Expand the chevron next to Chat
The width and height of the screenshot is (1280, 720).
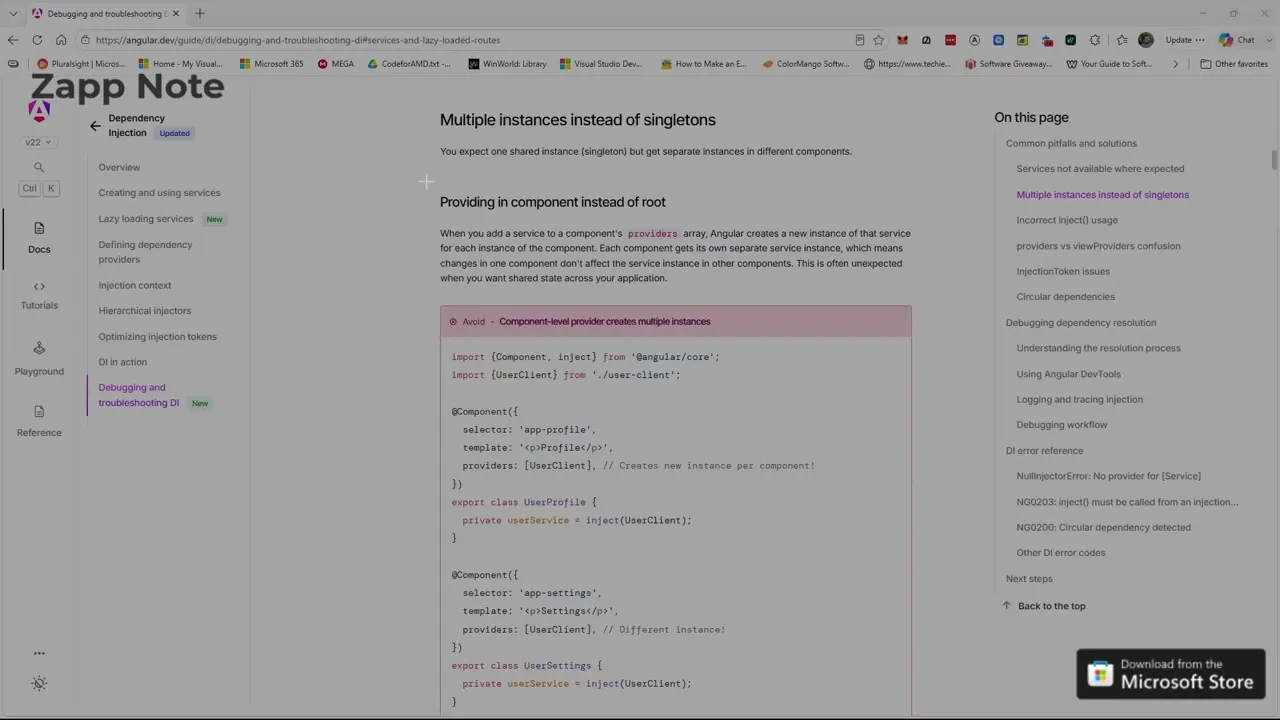[1268, 40]
